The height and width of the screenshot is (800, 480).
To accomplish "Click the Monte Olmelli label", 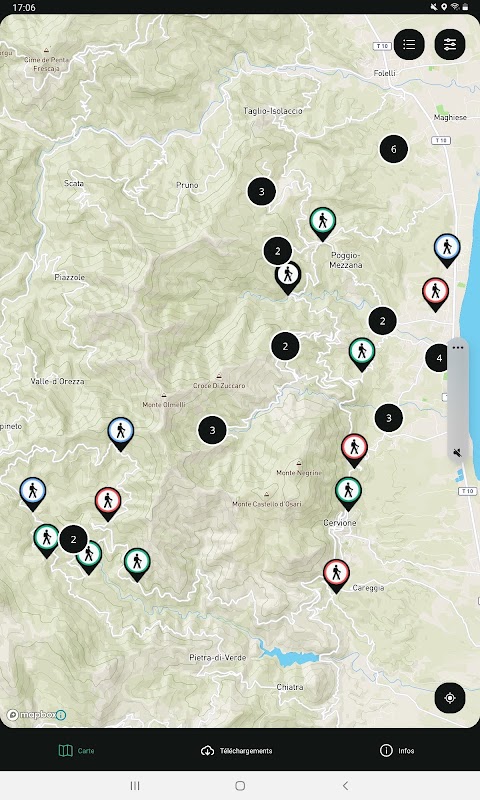I will click(x=164, y=405).
